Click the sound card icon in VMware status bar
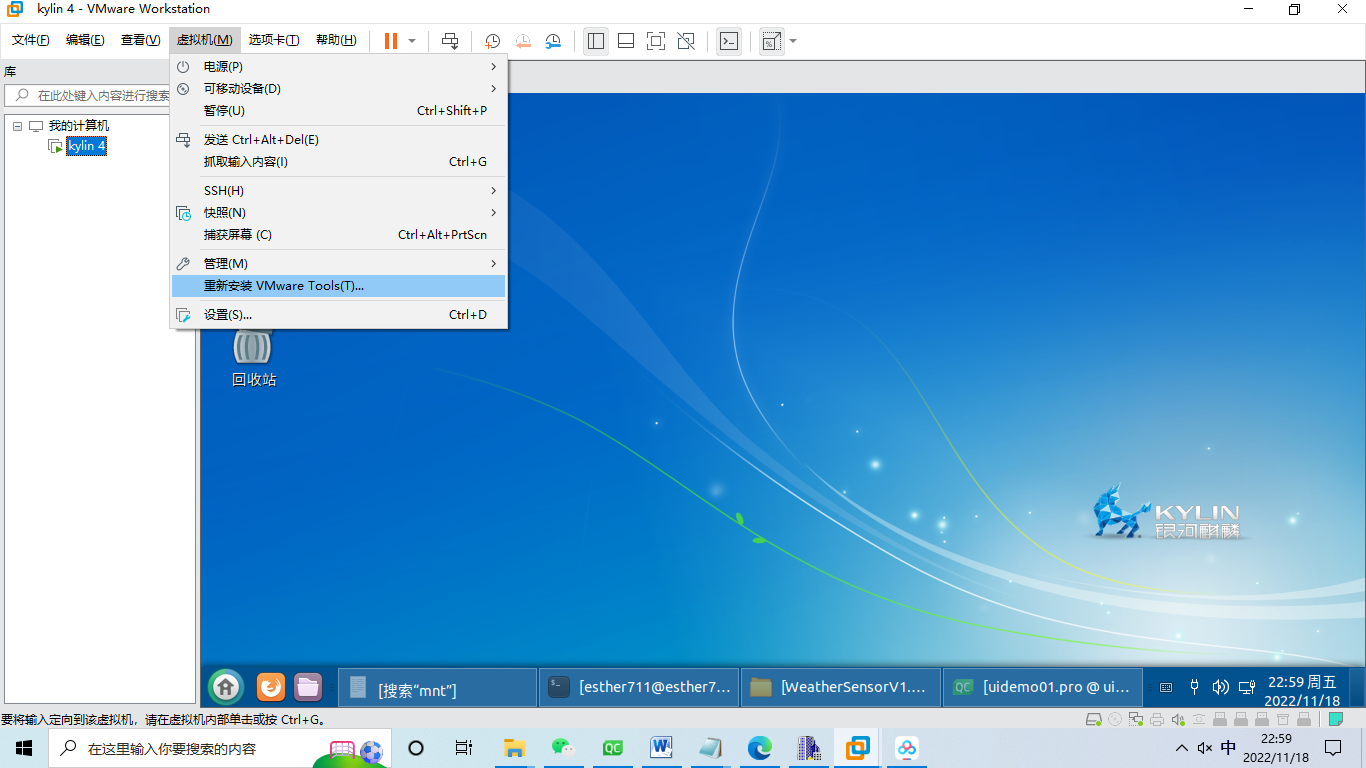 [1177, 720]
